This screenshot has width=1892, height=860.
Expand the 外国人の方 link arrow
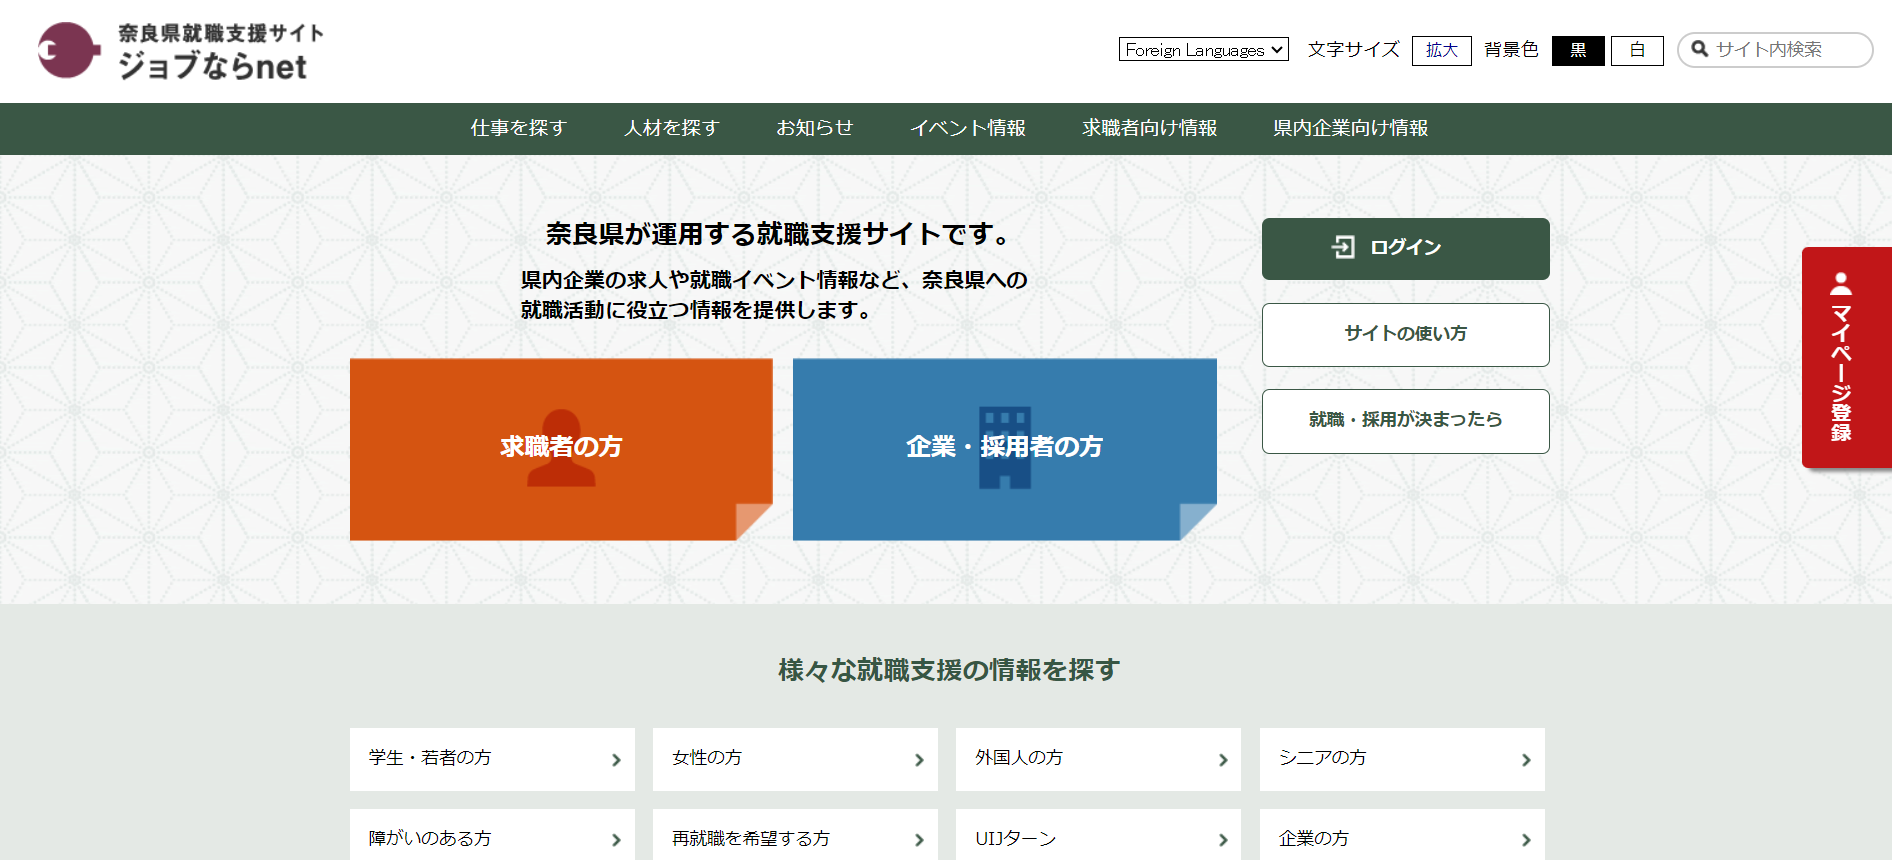click(x=1222, y=760)
